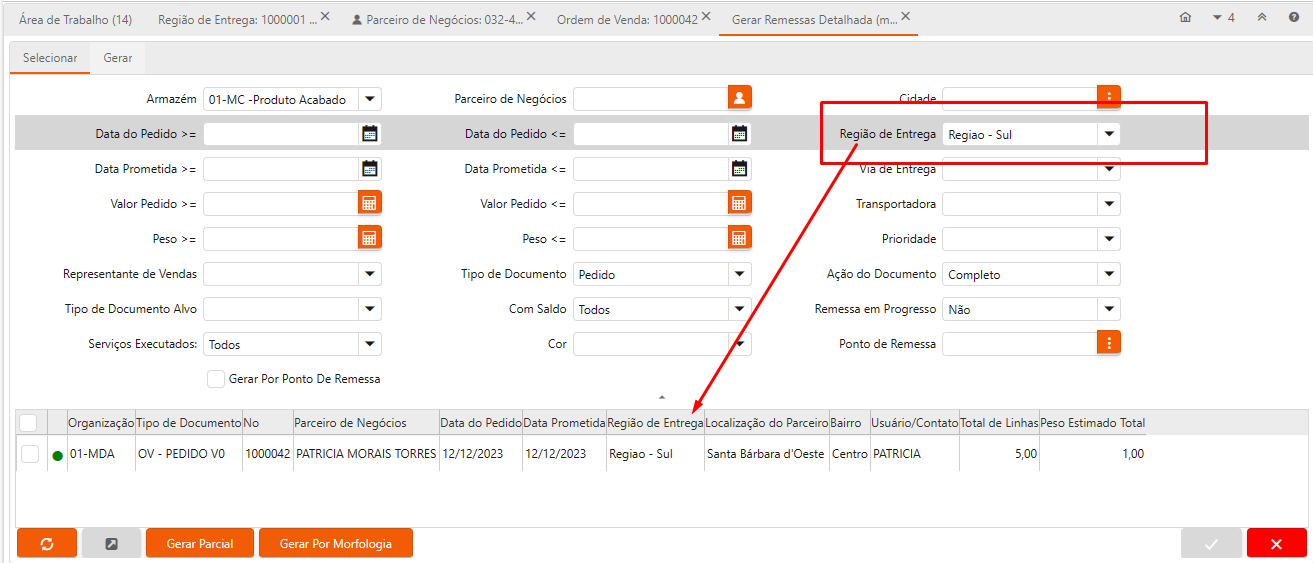The width and height of the screenshot is (1313, 563).
Task: Open Ponto de Remessa lookup button
Action: tap(1108, 344)
